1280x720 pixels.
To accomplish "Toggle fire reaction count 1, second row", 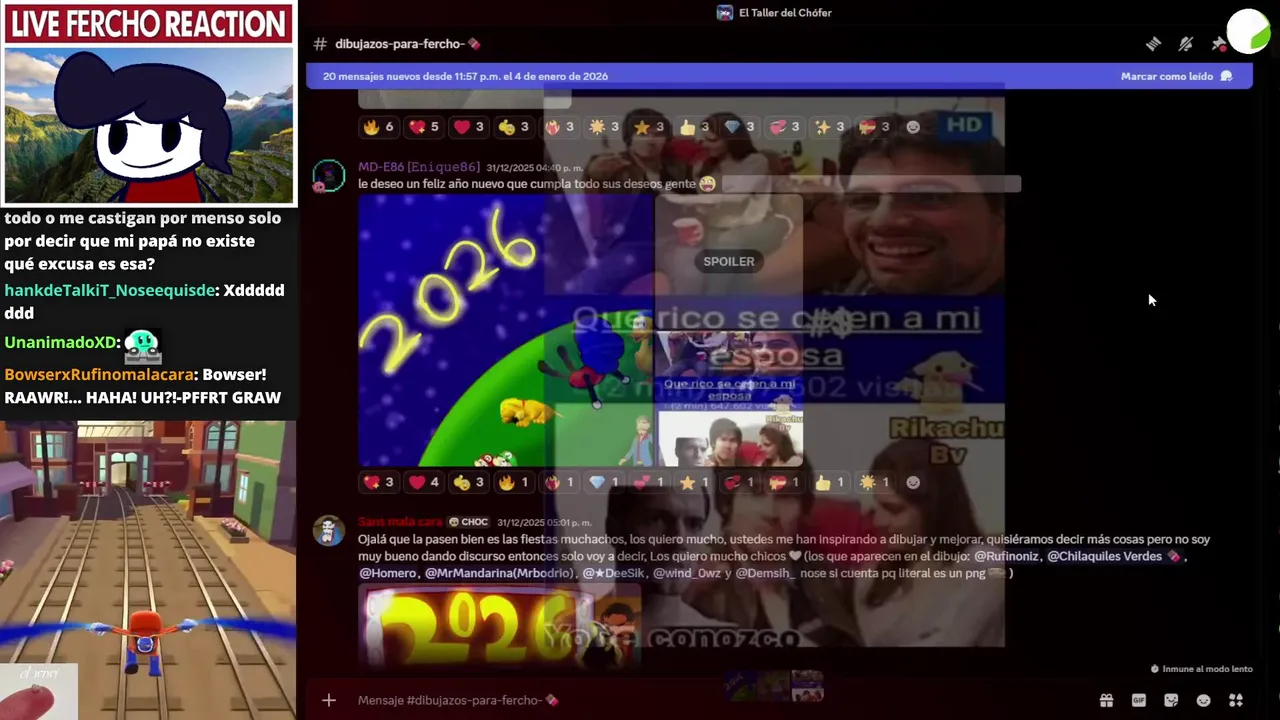I will [x=513, y=482].
